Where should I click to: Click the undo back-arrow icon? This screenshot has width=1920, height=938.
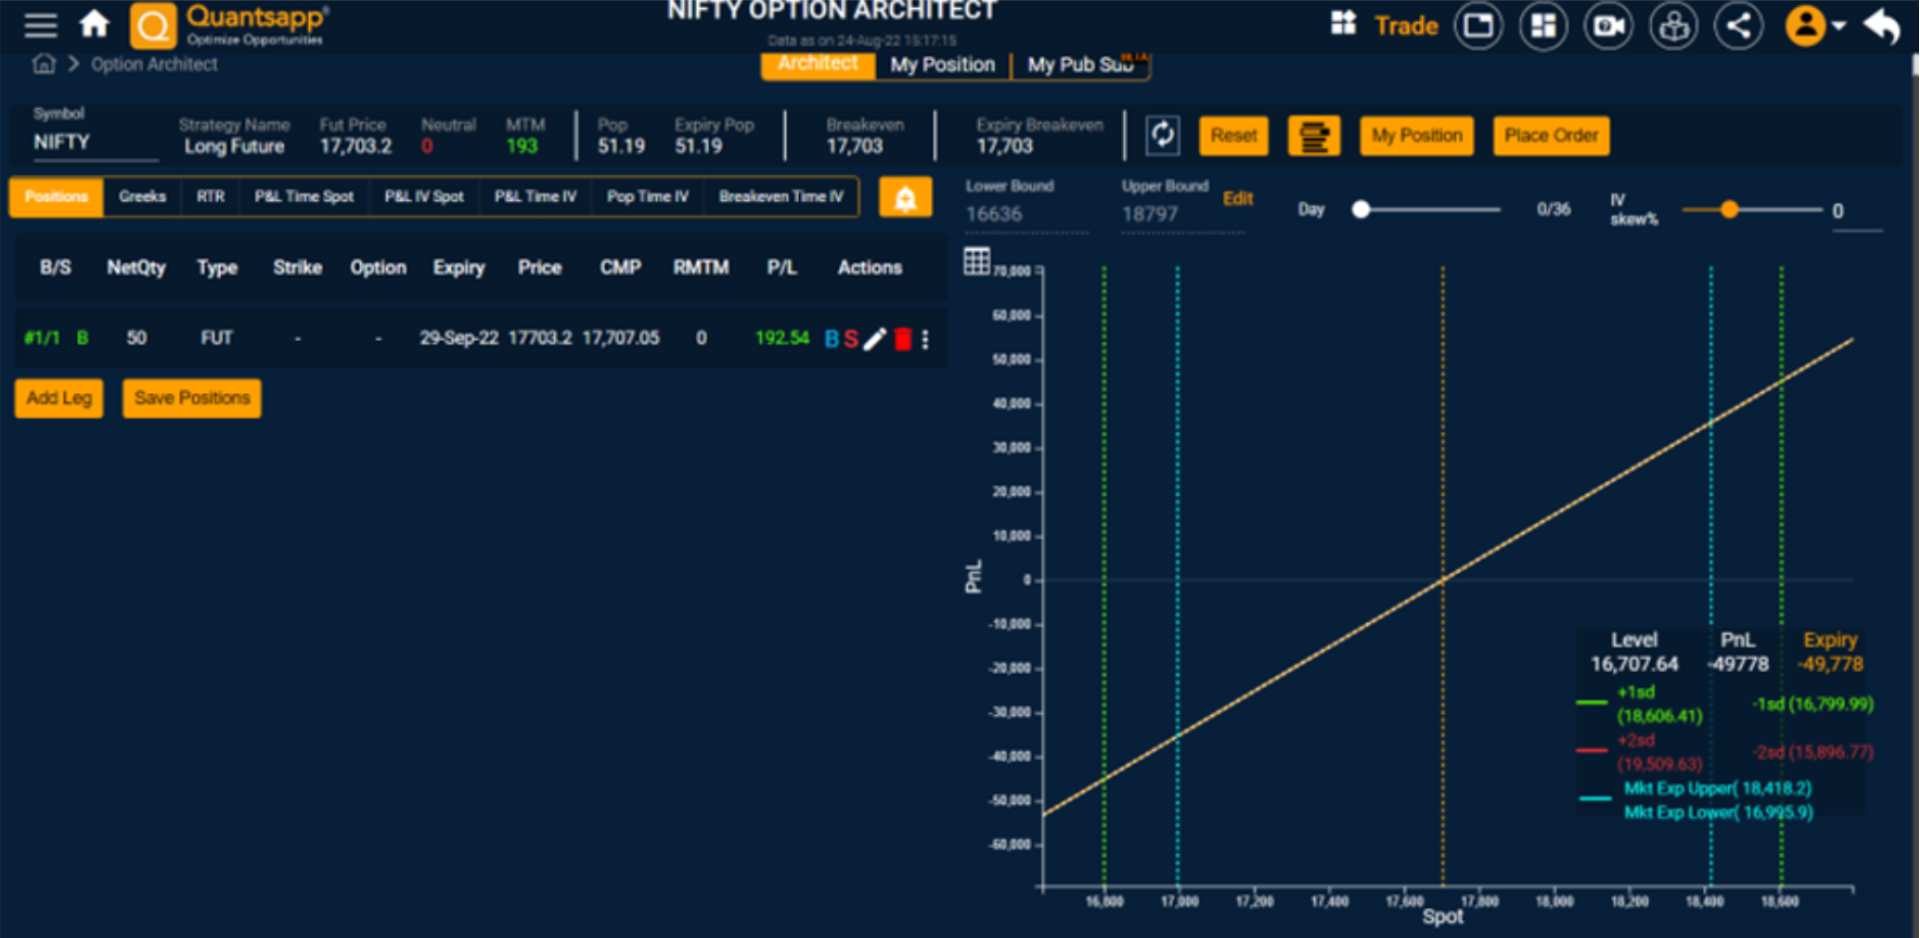(x=1882, y=25)
